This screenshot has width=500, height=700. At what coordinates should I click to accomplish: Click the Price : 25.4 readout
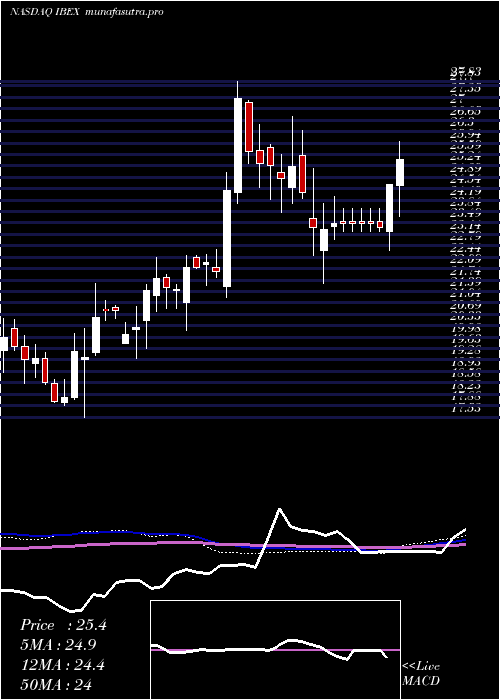pyautogui.click(x=63, y=625)
